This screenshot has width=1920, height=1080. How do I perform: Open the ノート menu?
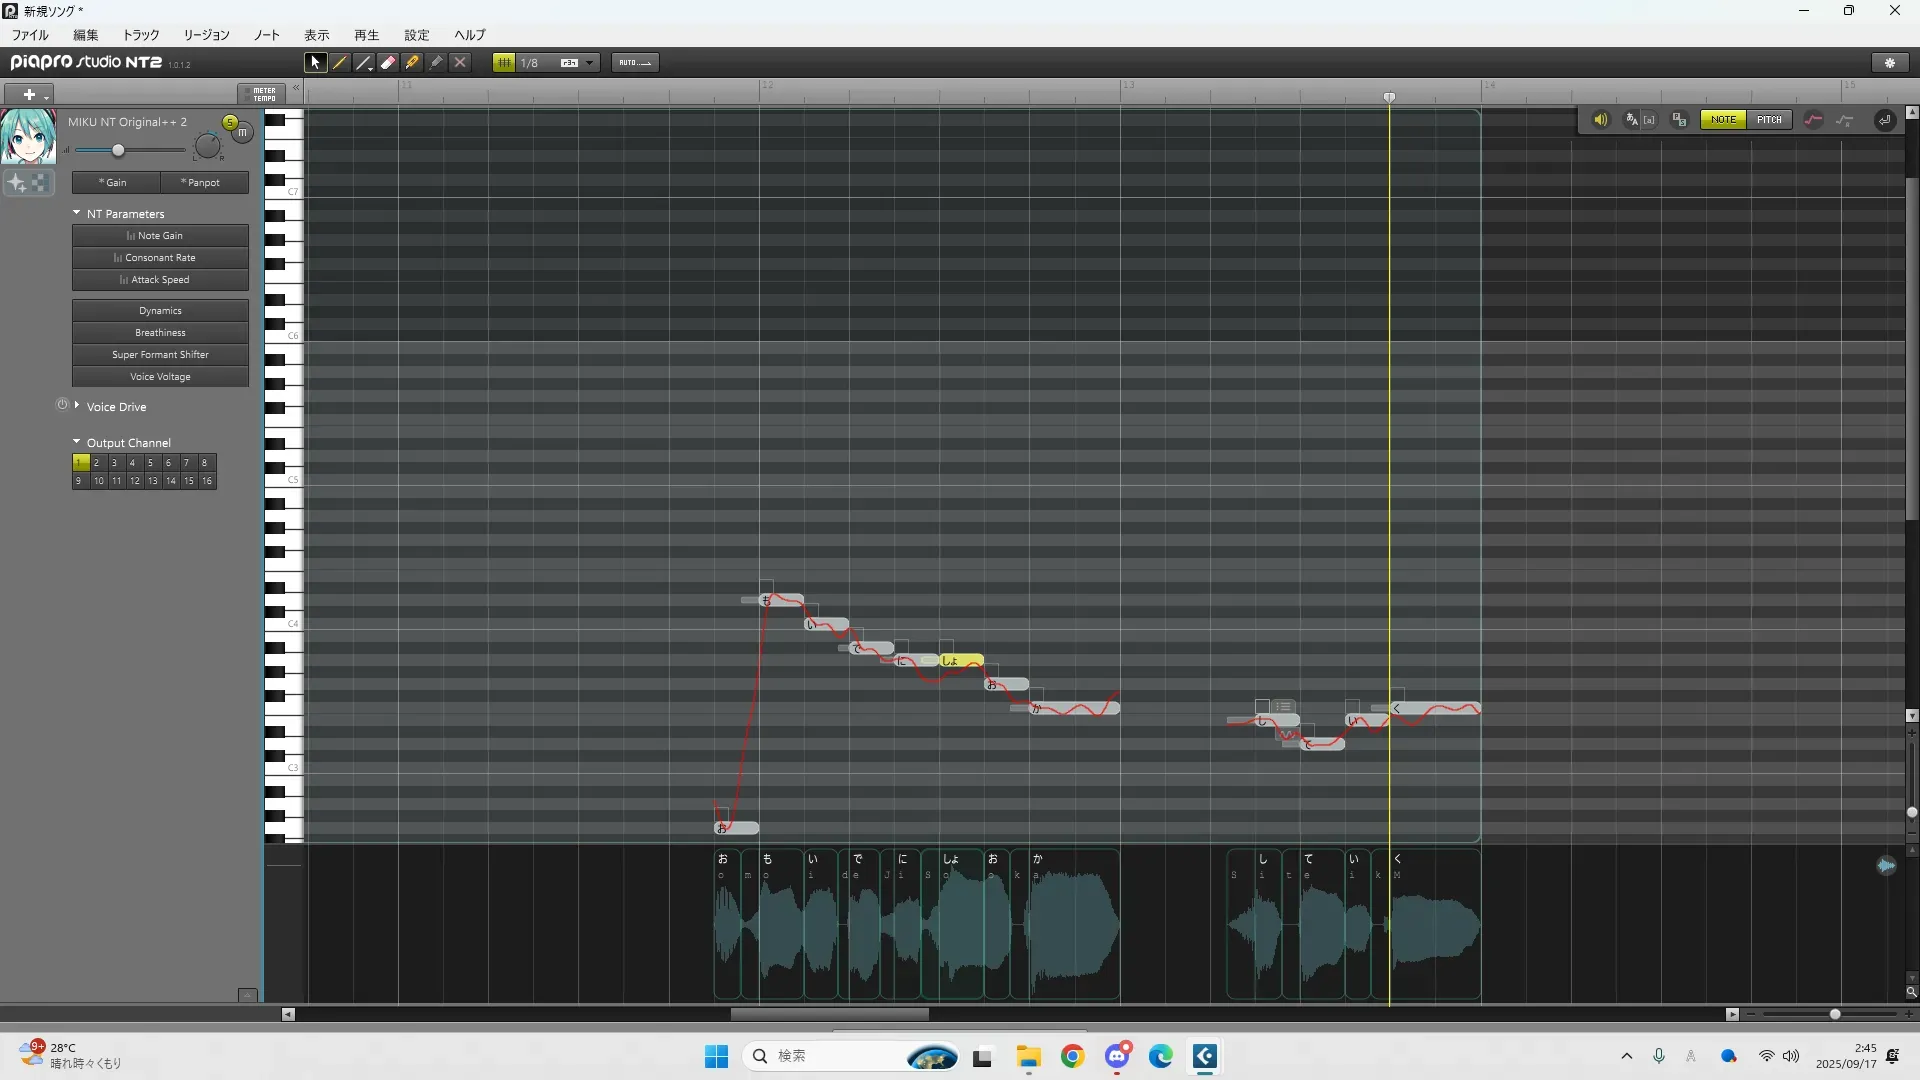click(x=267, y=35)
